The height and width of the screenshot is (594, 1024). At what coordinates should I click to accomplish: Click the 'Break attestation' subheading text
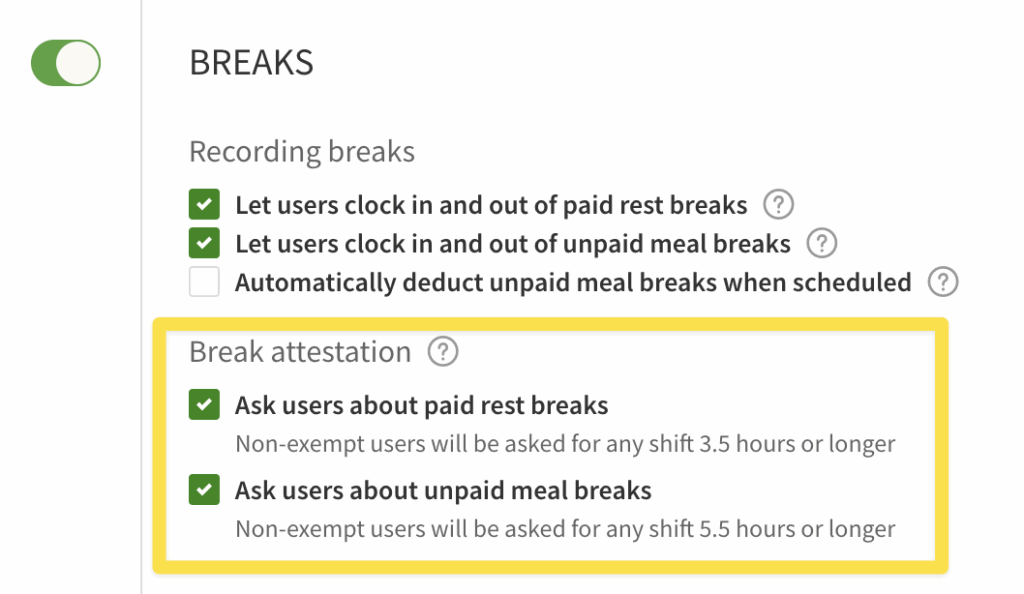pos(300,352)
